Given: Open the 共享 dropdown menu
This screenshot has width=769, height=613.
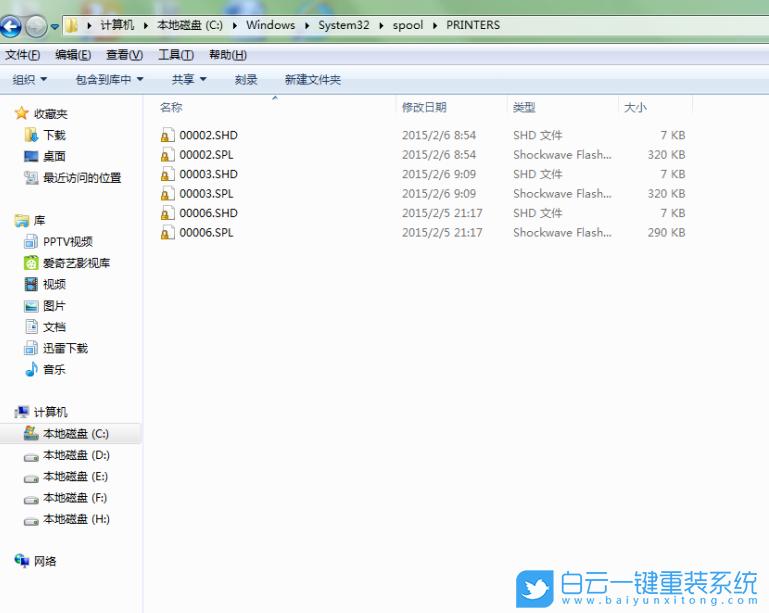Looking at the screenshot, I should click(x=189, y=79).
